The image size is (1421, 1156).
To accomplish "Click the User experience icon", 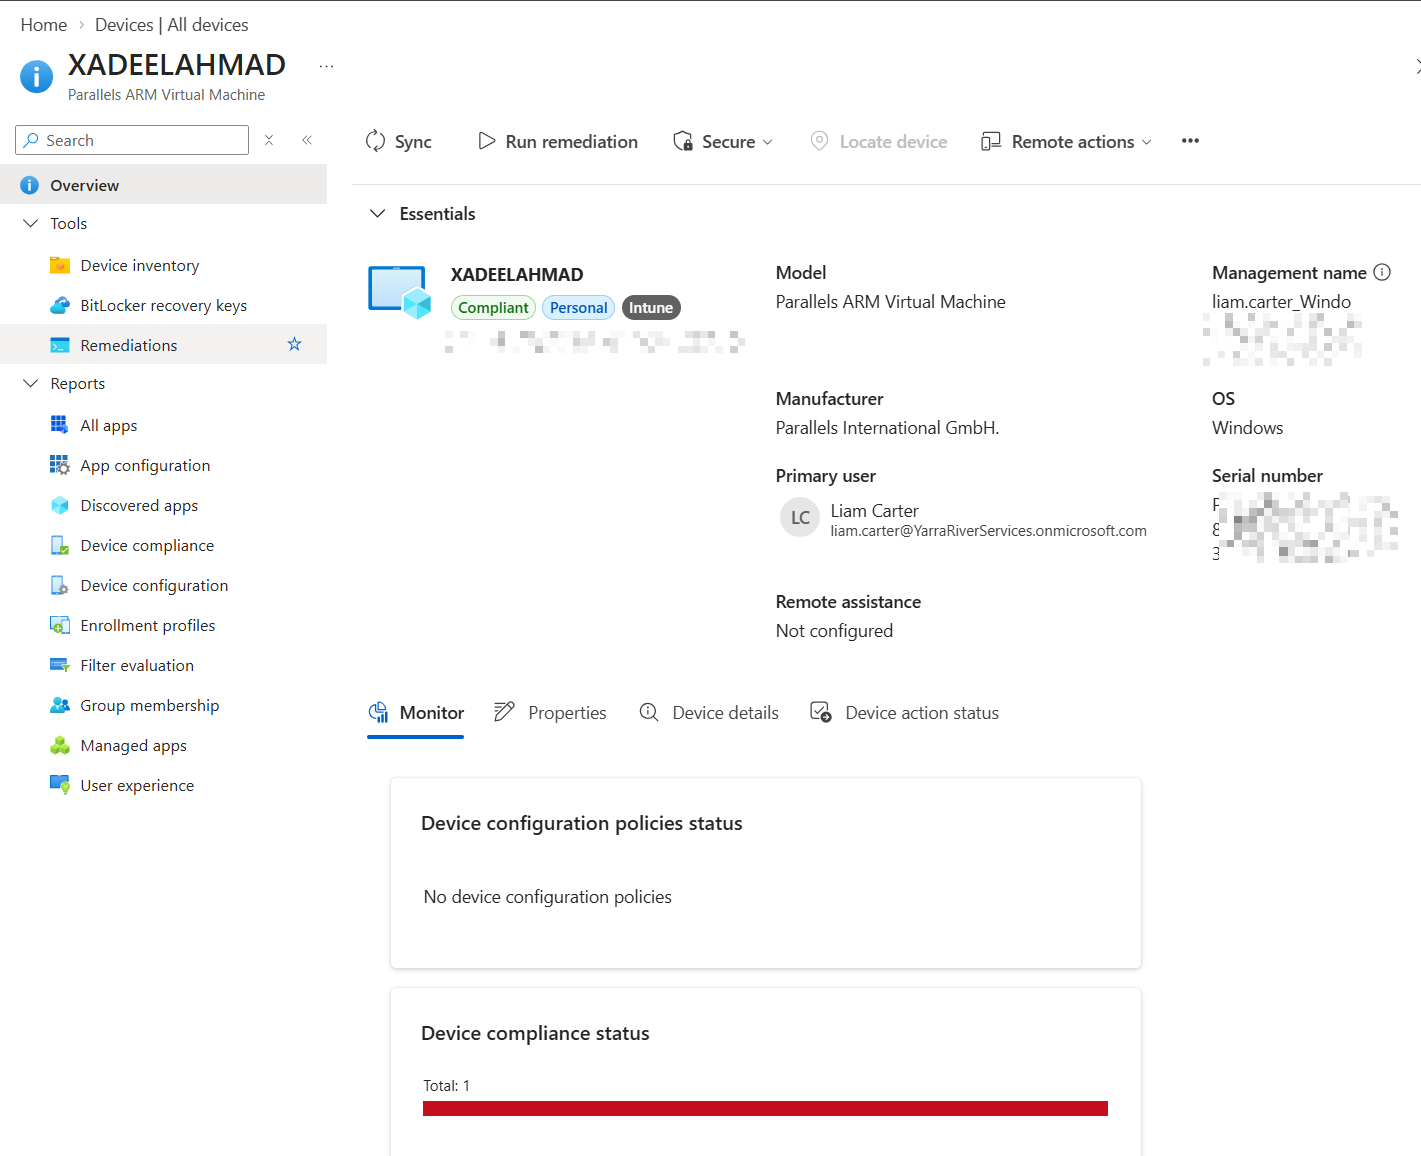I will (60, 785).
